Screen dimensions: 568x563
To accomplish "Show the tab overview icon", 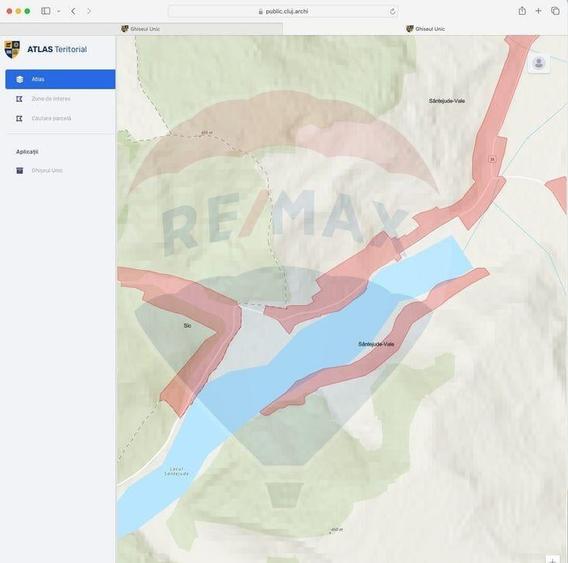I will pos(555,11).
